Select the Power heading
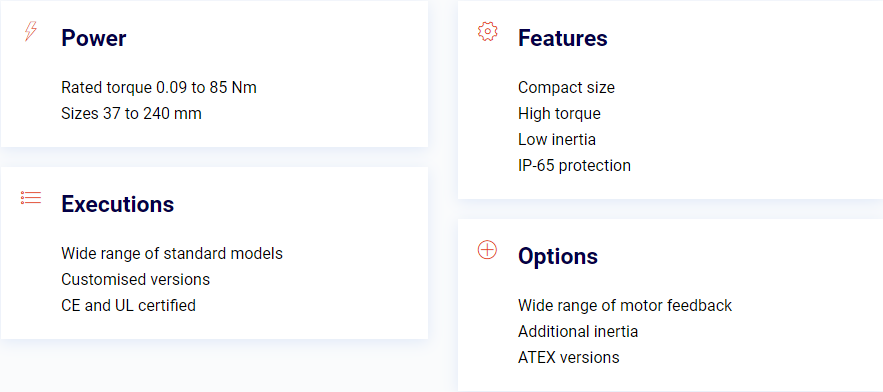The image size is (883, 392). tap(93, 38)
